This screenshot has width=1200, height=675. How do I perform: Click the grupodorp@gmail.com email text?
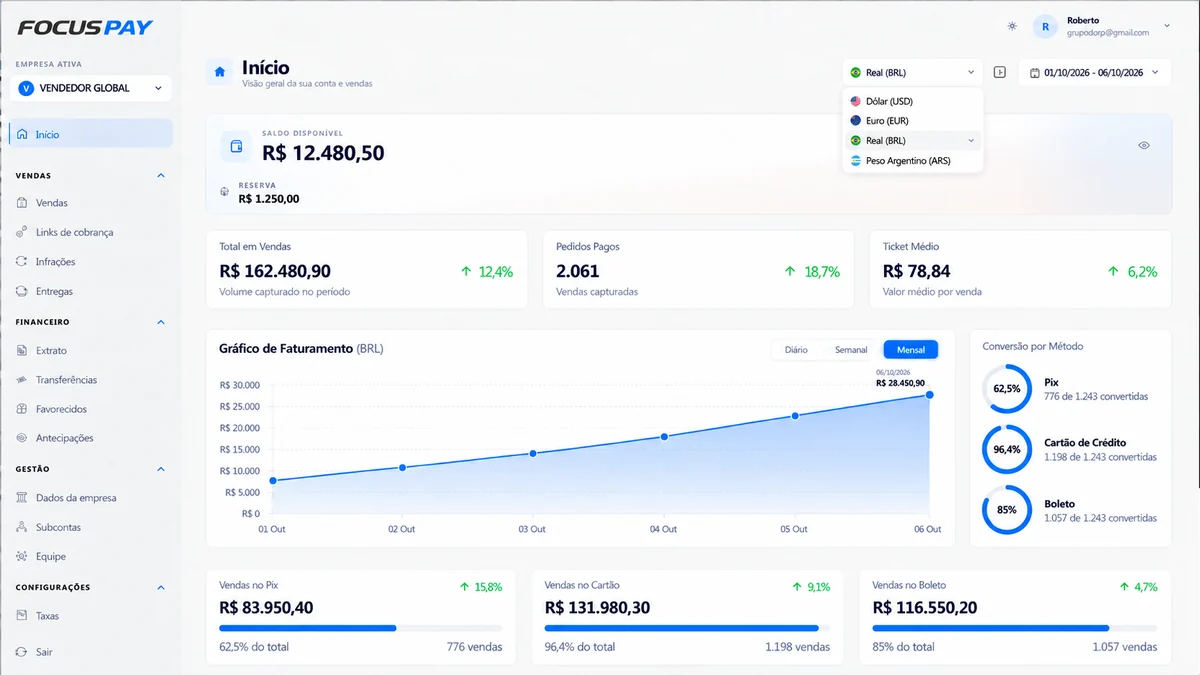coord(1108,33)
